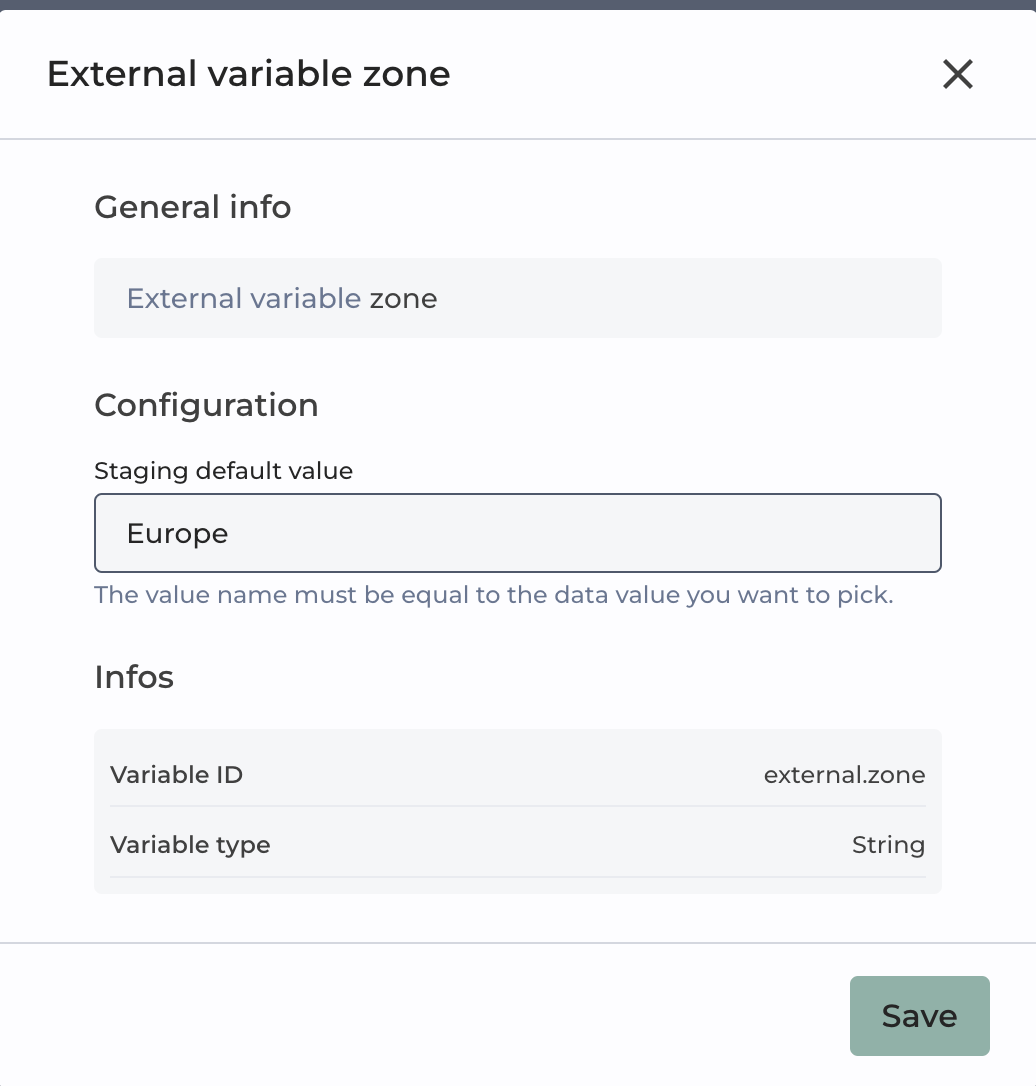The width and height of the screenshot is (1036, 1086).
Task: Click the helper text below the Europe field
Action: coord(493,595)
